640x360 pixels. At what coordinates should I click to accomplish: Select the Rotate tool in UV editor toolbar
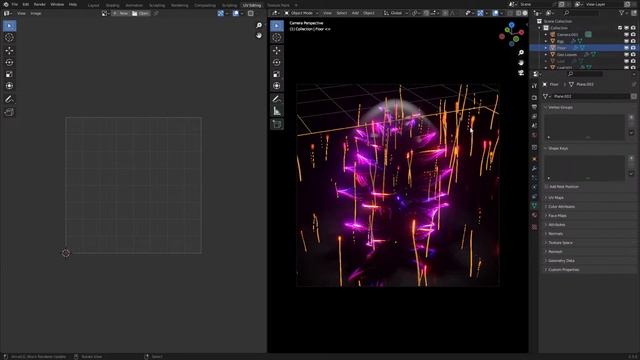pos(9,62)
